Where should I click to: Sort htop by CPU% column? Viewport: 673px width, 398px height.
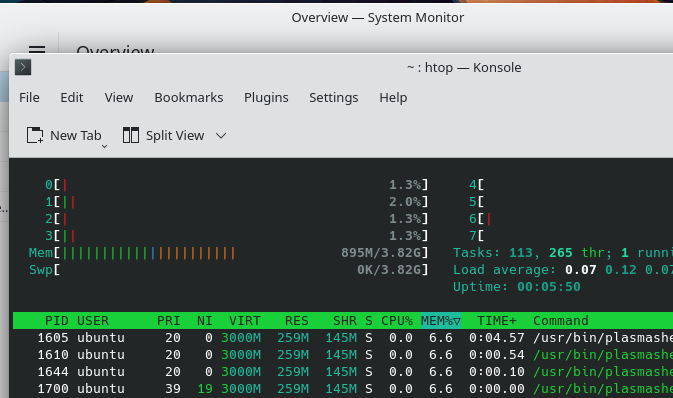(x=397, y=321)
